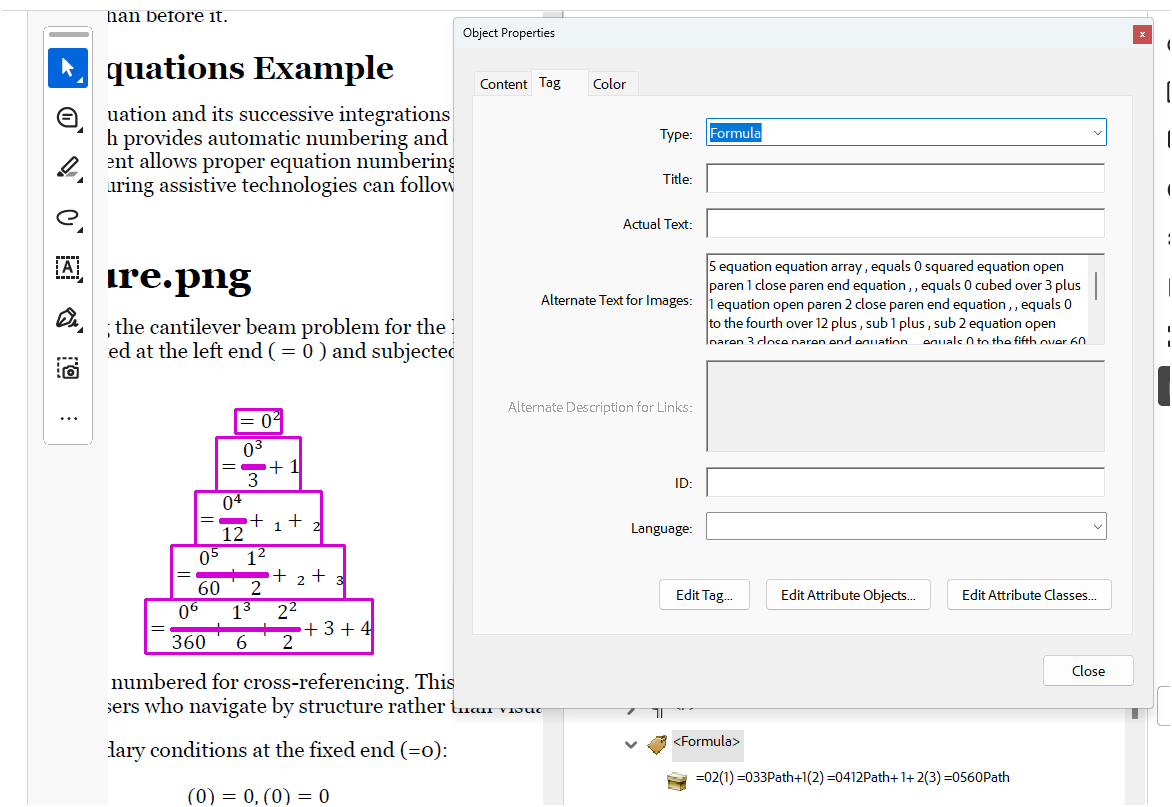
Task: Click the Actual Text input field
Action: tap(905, 223)
